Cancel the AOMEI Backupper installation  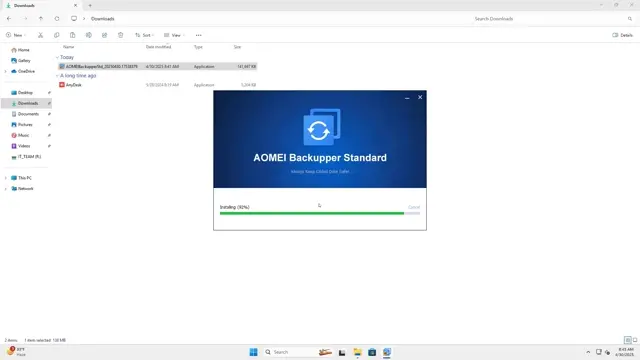click(413, 207)
